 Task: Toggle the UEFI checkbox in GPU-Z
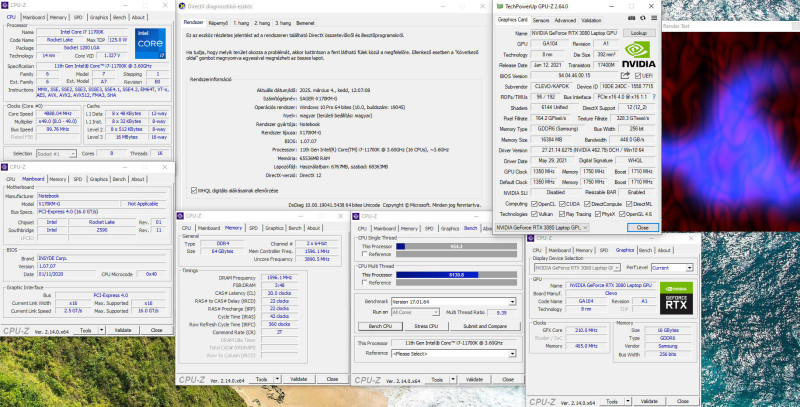tap(637, 75)
